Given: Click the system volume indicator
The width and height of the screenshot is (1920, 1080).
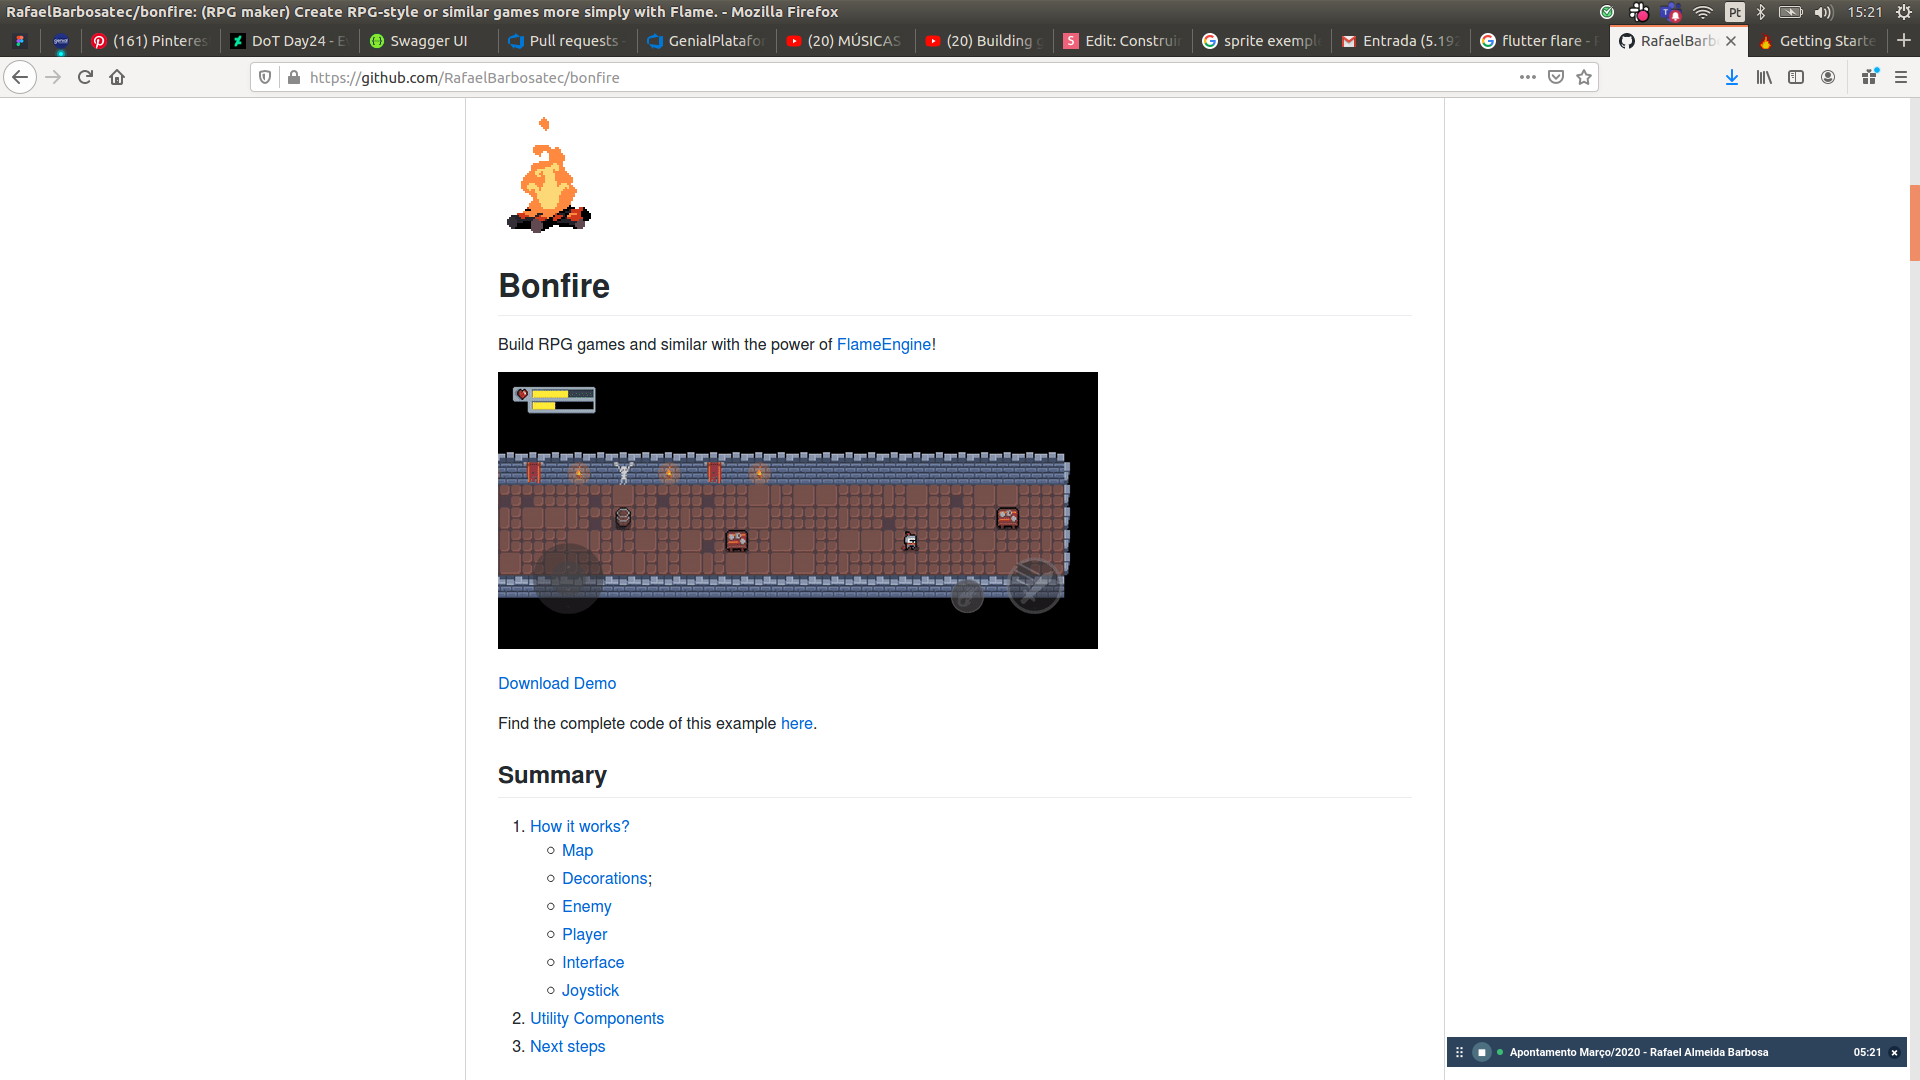Looking at the screenshot, I should point(1824,12).
